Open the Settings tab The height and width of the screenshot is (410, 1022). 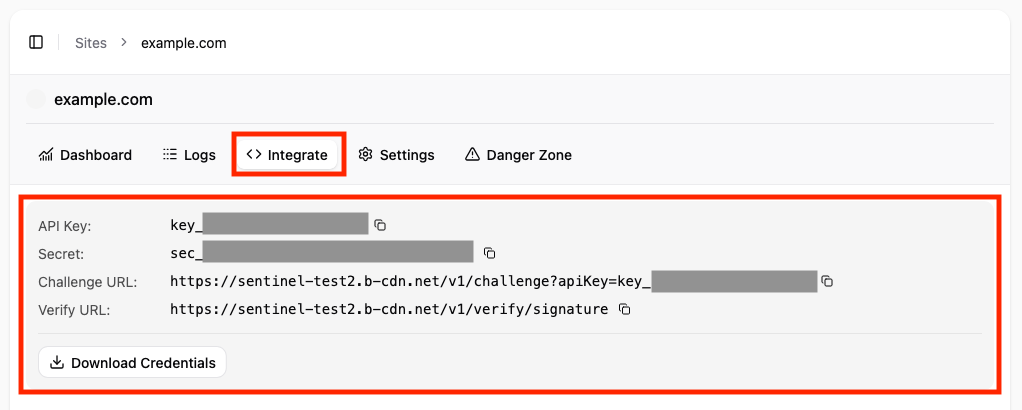point(396,155)
